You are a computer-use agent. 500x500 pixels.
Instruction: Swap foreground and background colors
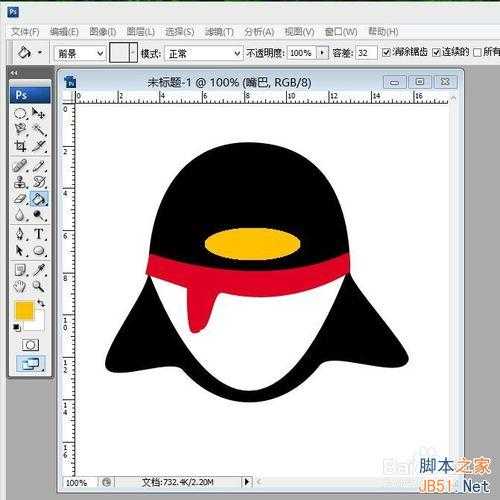tap(41, 303)
